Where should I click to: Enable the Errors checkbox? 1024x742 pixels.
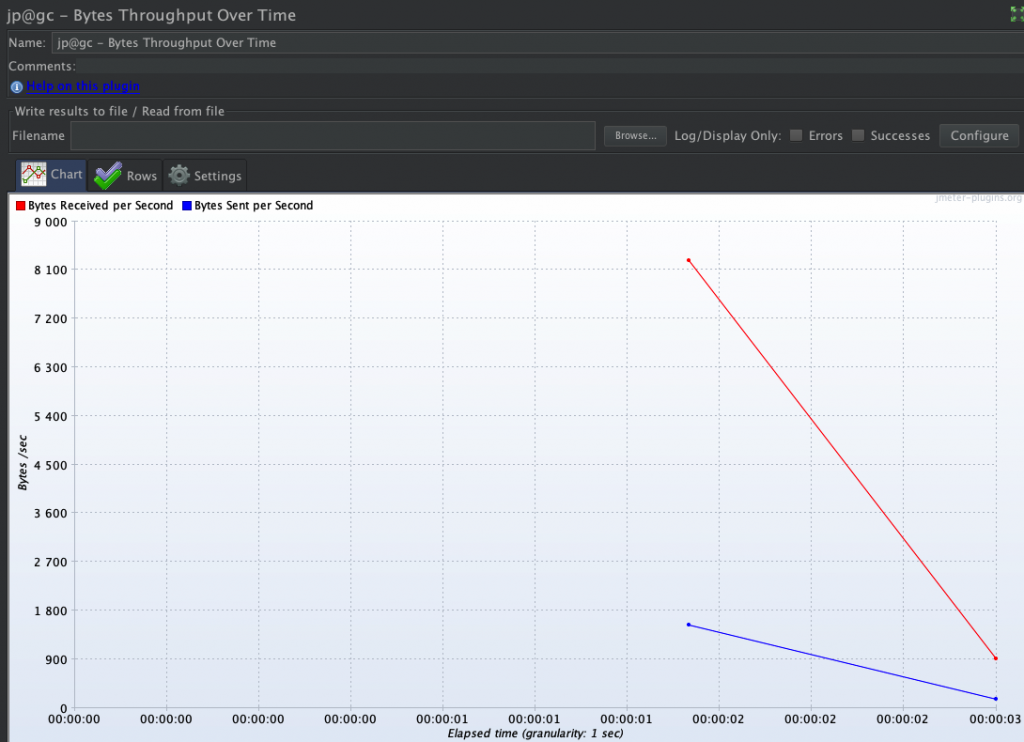pyautogui.click(x=796, y=136)
